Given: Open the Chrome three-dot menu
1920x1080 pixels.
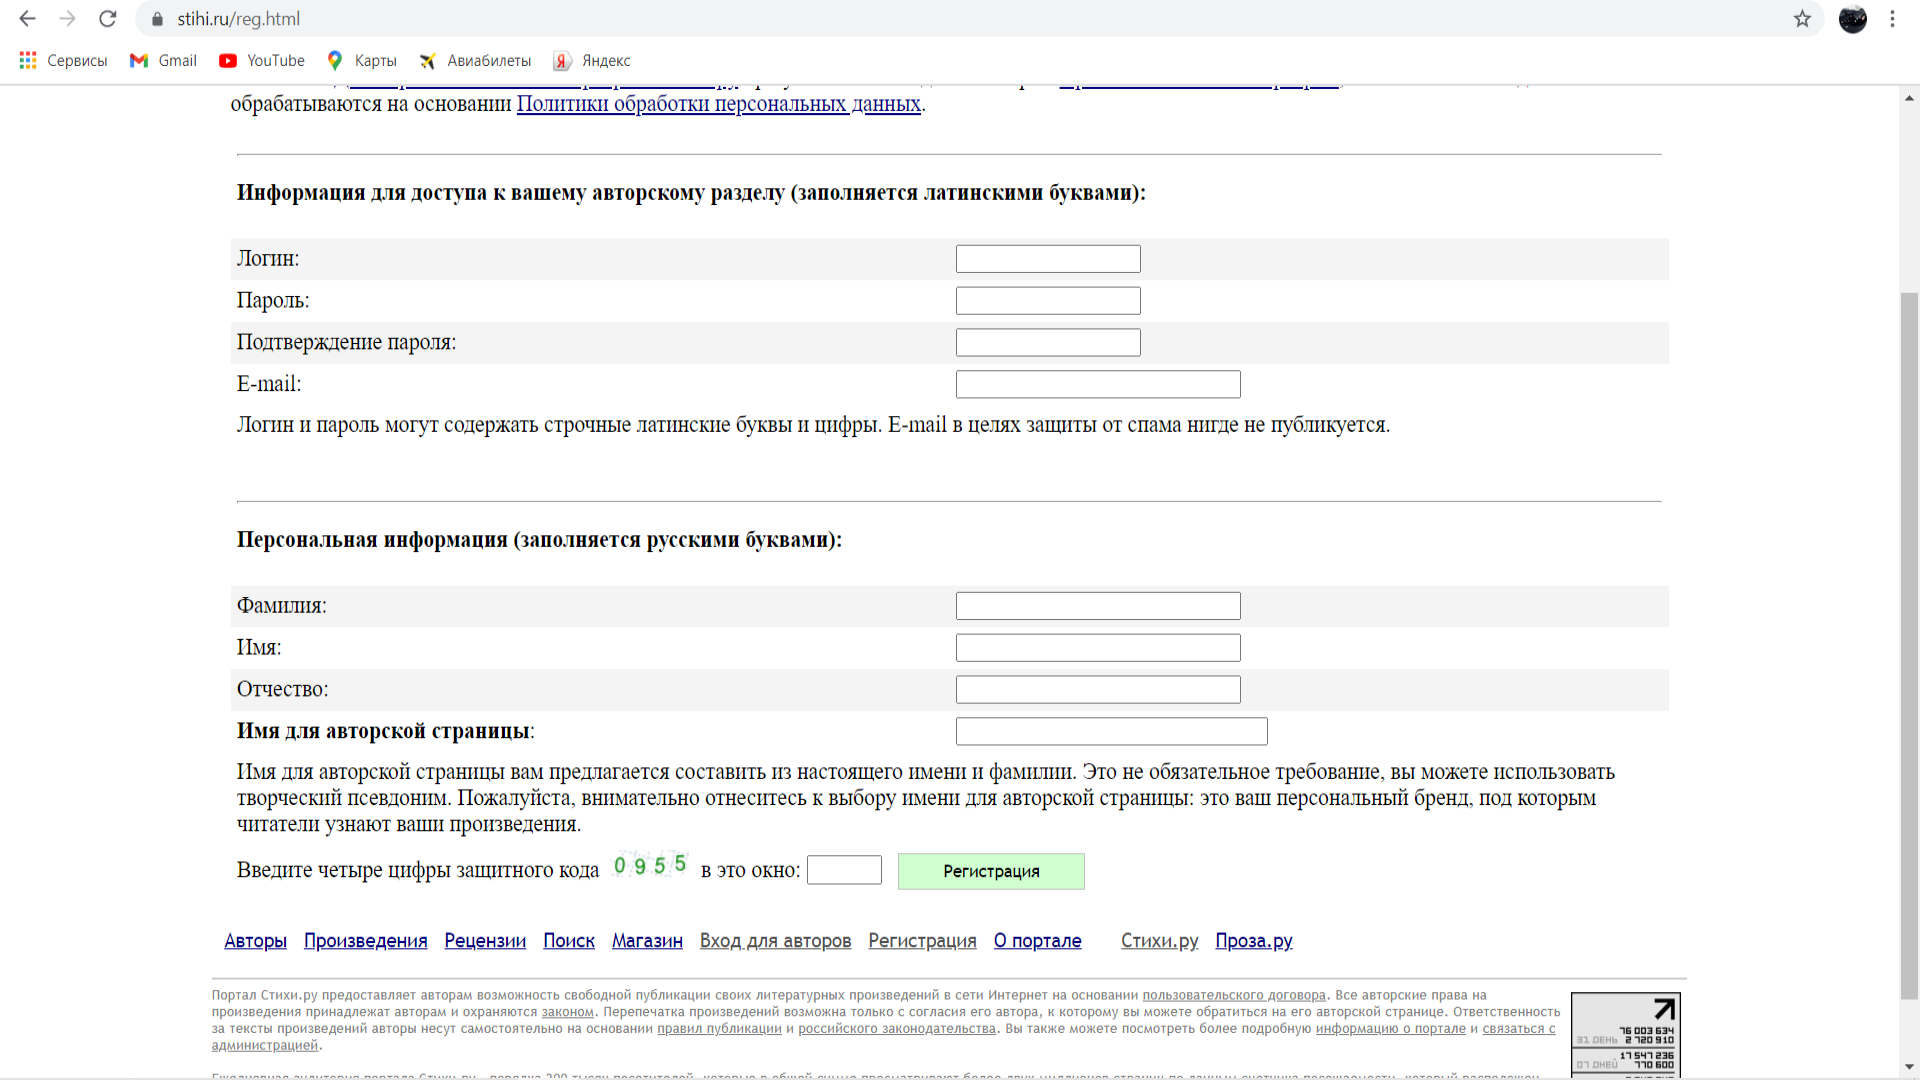Looking at the screenshot, I should click(x=1892, y=19).
